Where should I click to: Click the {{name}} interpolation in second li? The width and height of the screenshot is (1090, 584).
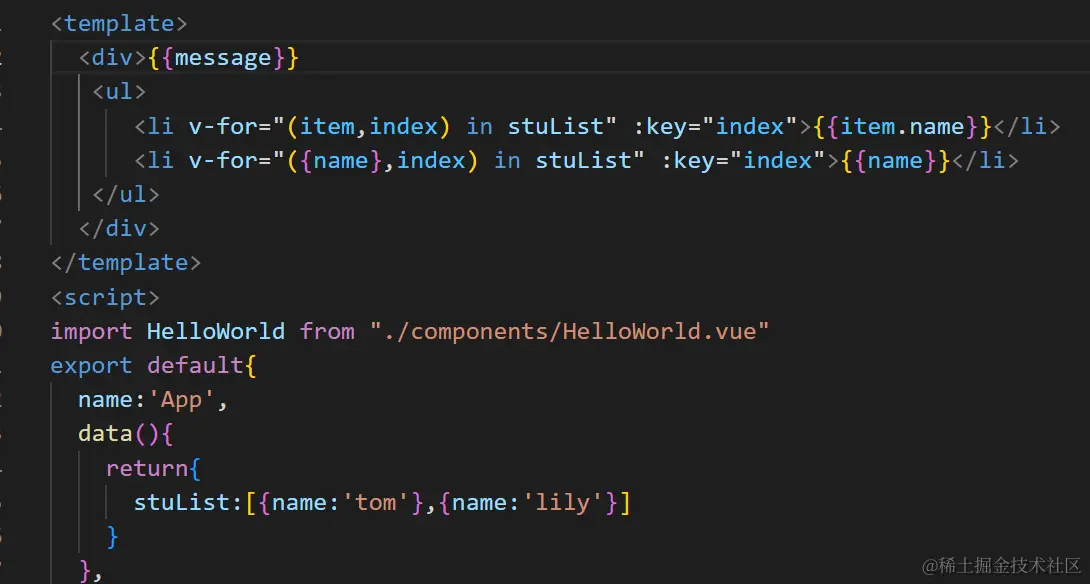pos(895,161)
